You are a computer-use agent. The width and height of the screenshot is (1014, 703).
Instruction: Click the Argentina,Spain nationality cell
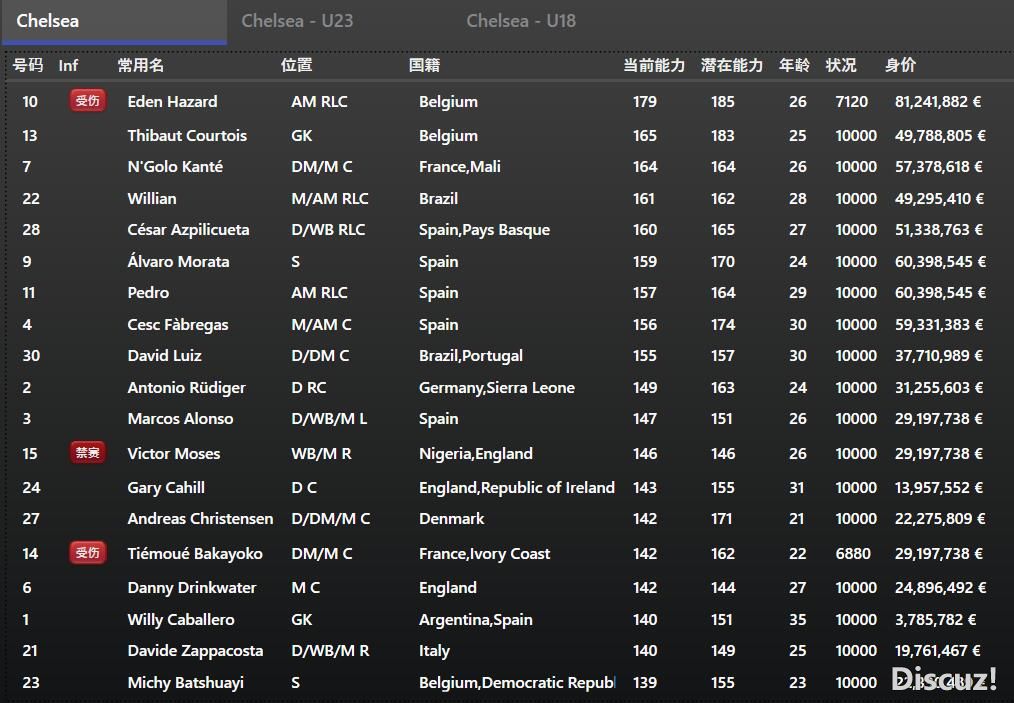pos(476,620)
